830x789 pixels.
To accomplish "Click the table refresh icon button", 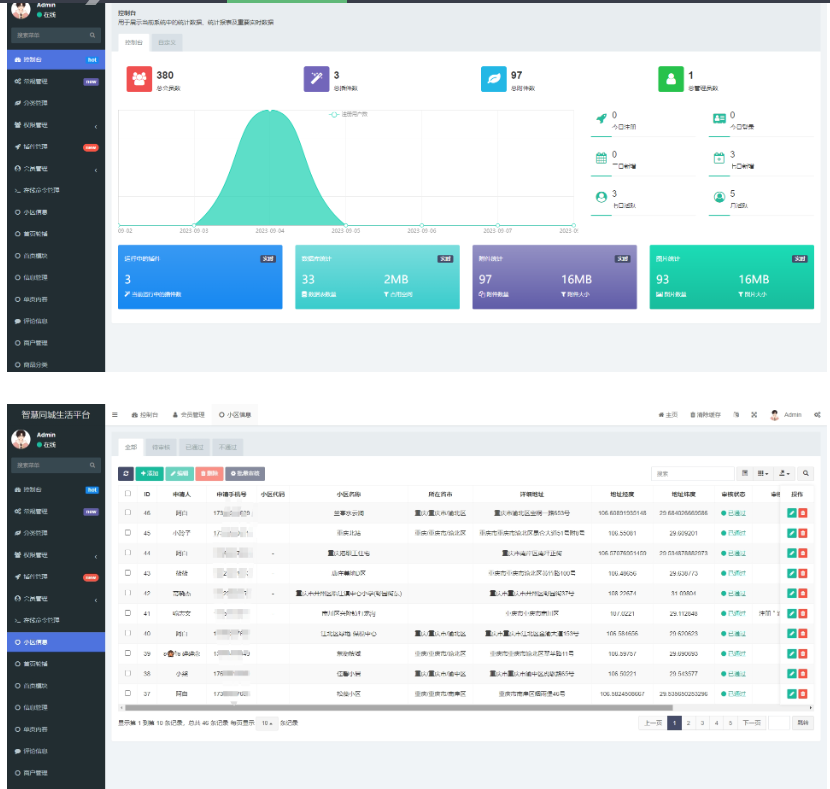I will tap(126, 473).
